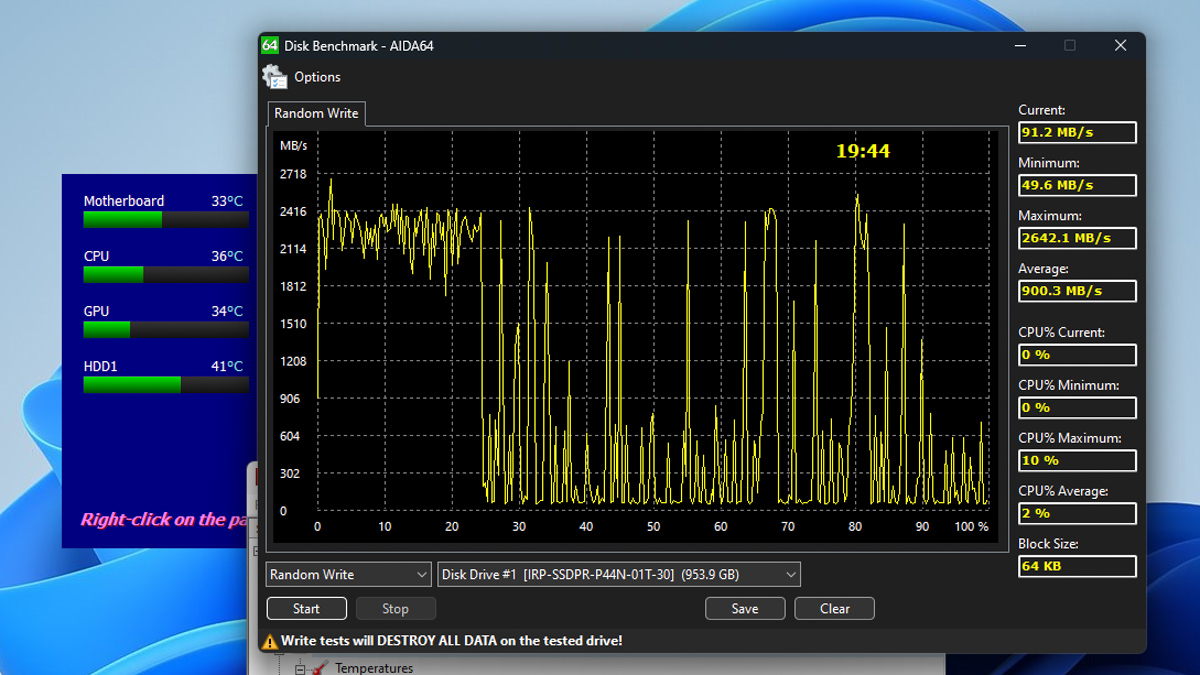The image size is (1200, 675).
Task: Click the warning triangle icon
Action: click(269, 641)
